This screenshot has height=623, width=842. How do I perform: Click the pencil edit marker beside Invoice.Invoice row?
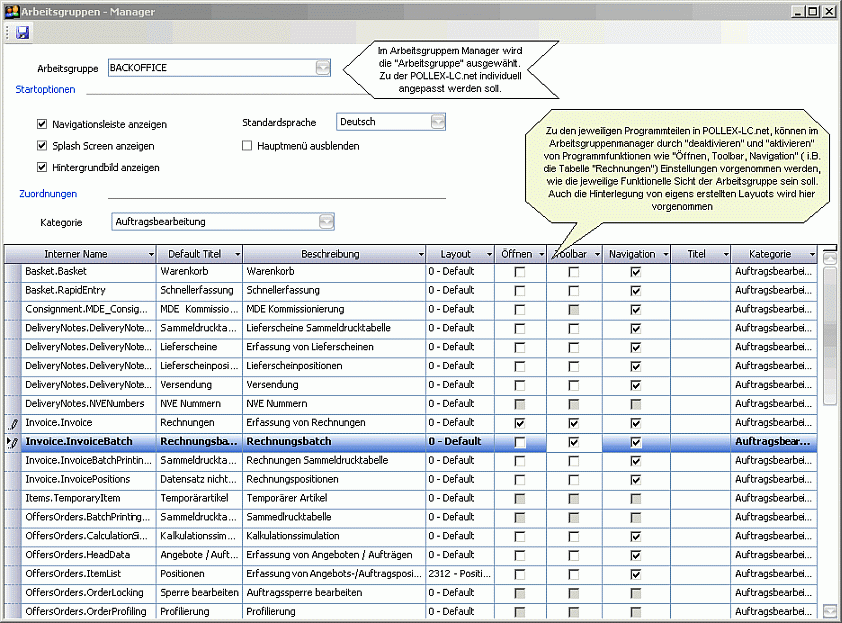coord(13,423)
